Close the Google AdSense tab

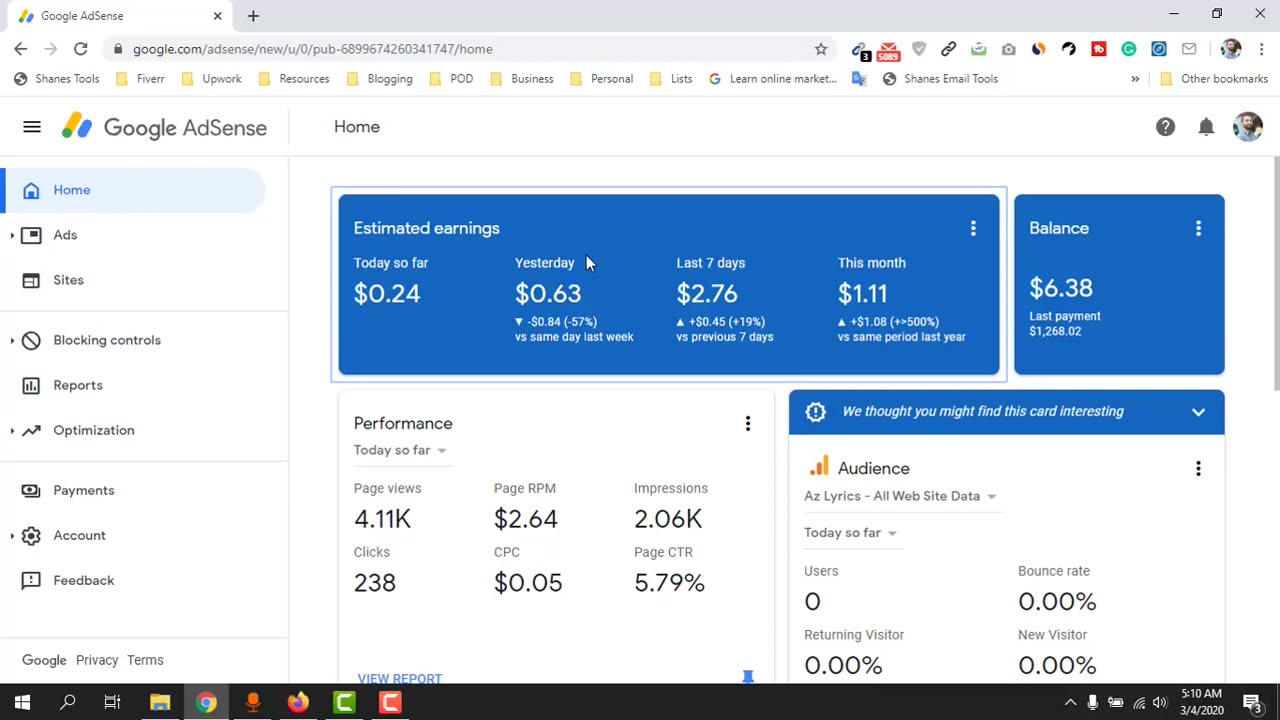(x=217, y=16)
